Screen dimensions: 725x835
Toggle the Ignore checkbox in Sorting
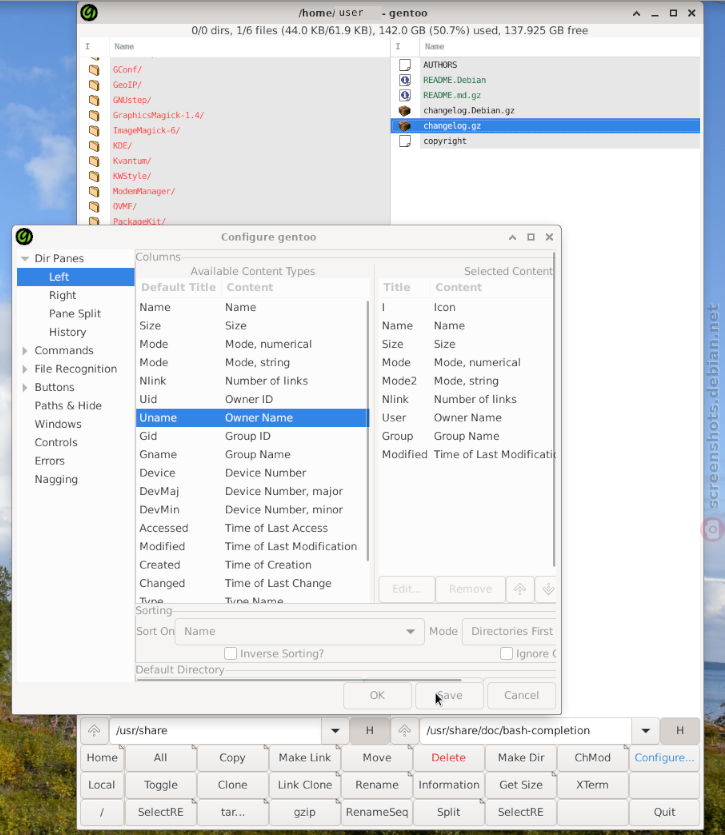(x=506, y=653)
